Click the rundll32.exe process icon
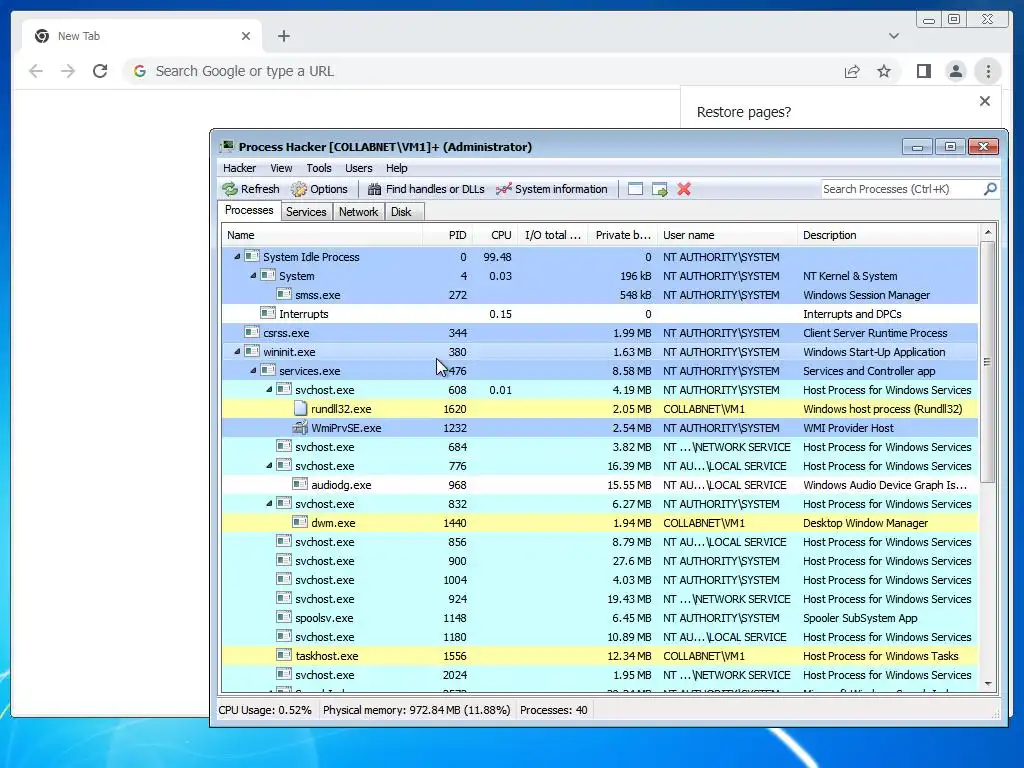The height and width of the screenshot is (768, 1024). pyautogui.click(x=300, y=408)
